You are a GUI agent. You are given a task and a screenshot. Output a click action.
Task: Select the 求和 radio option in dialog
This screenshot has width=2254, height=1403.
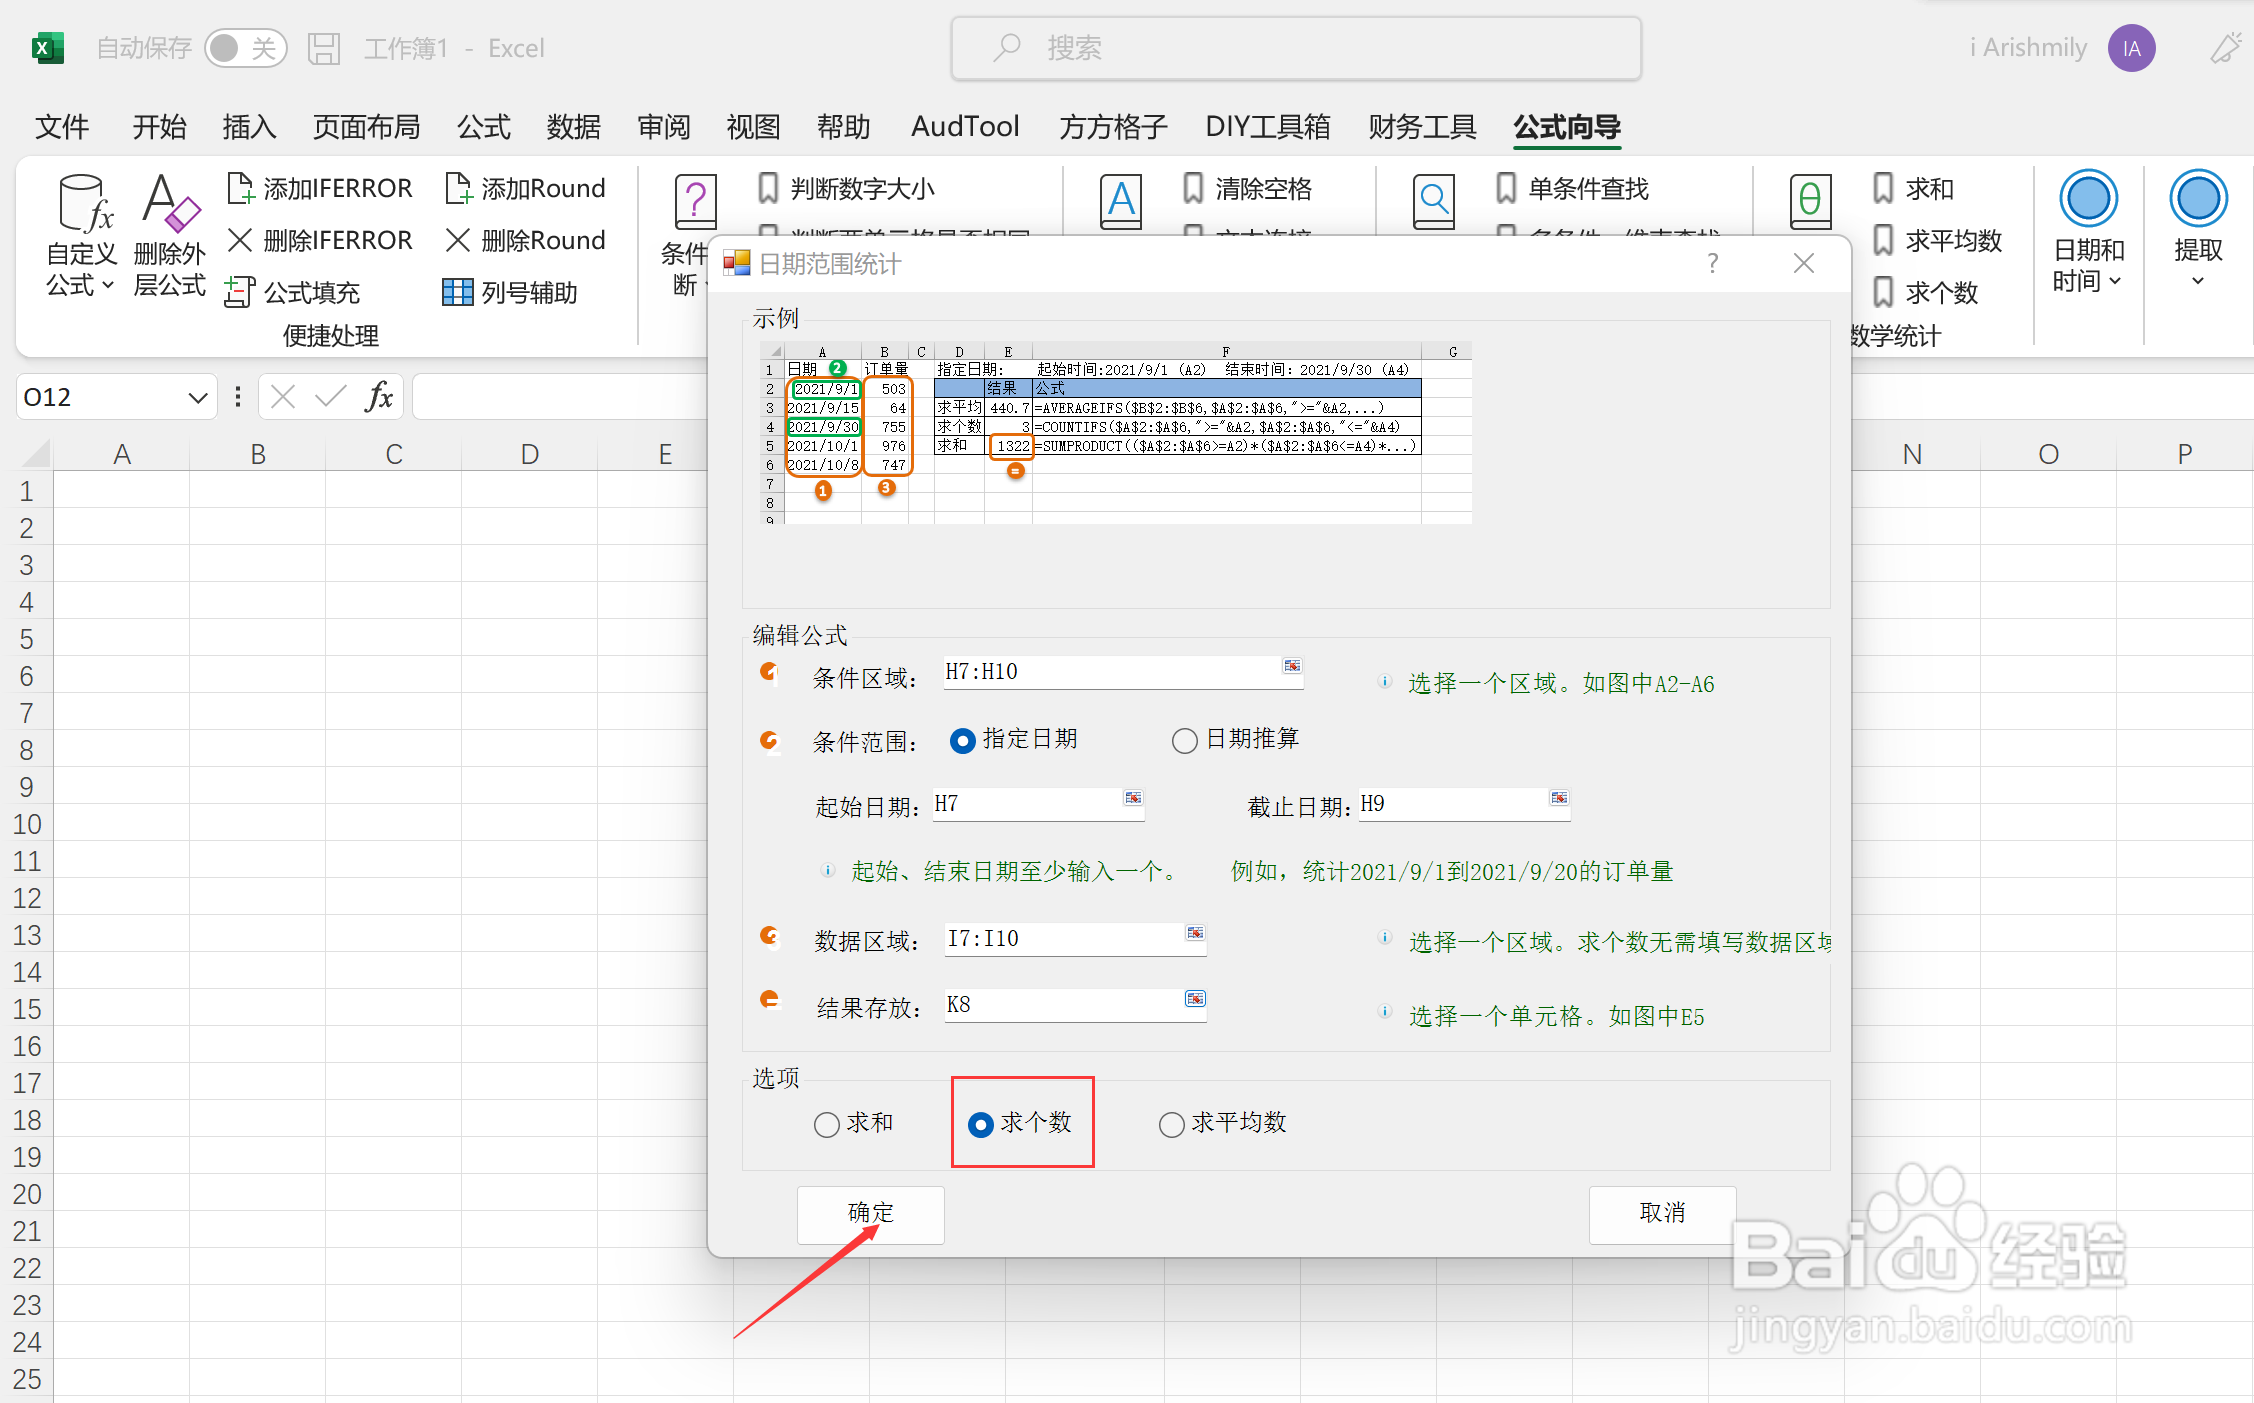[x=826, y=1125]
